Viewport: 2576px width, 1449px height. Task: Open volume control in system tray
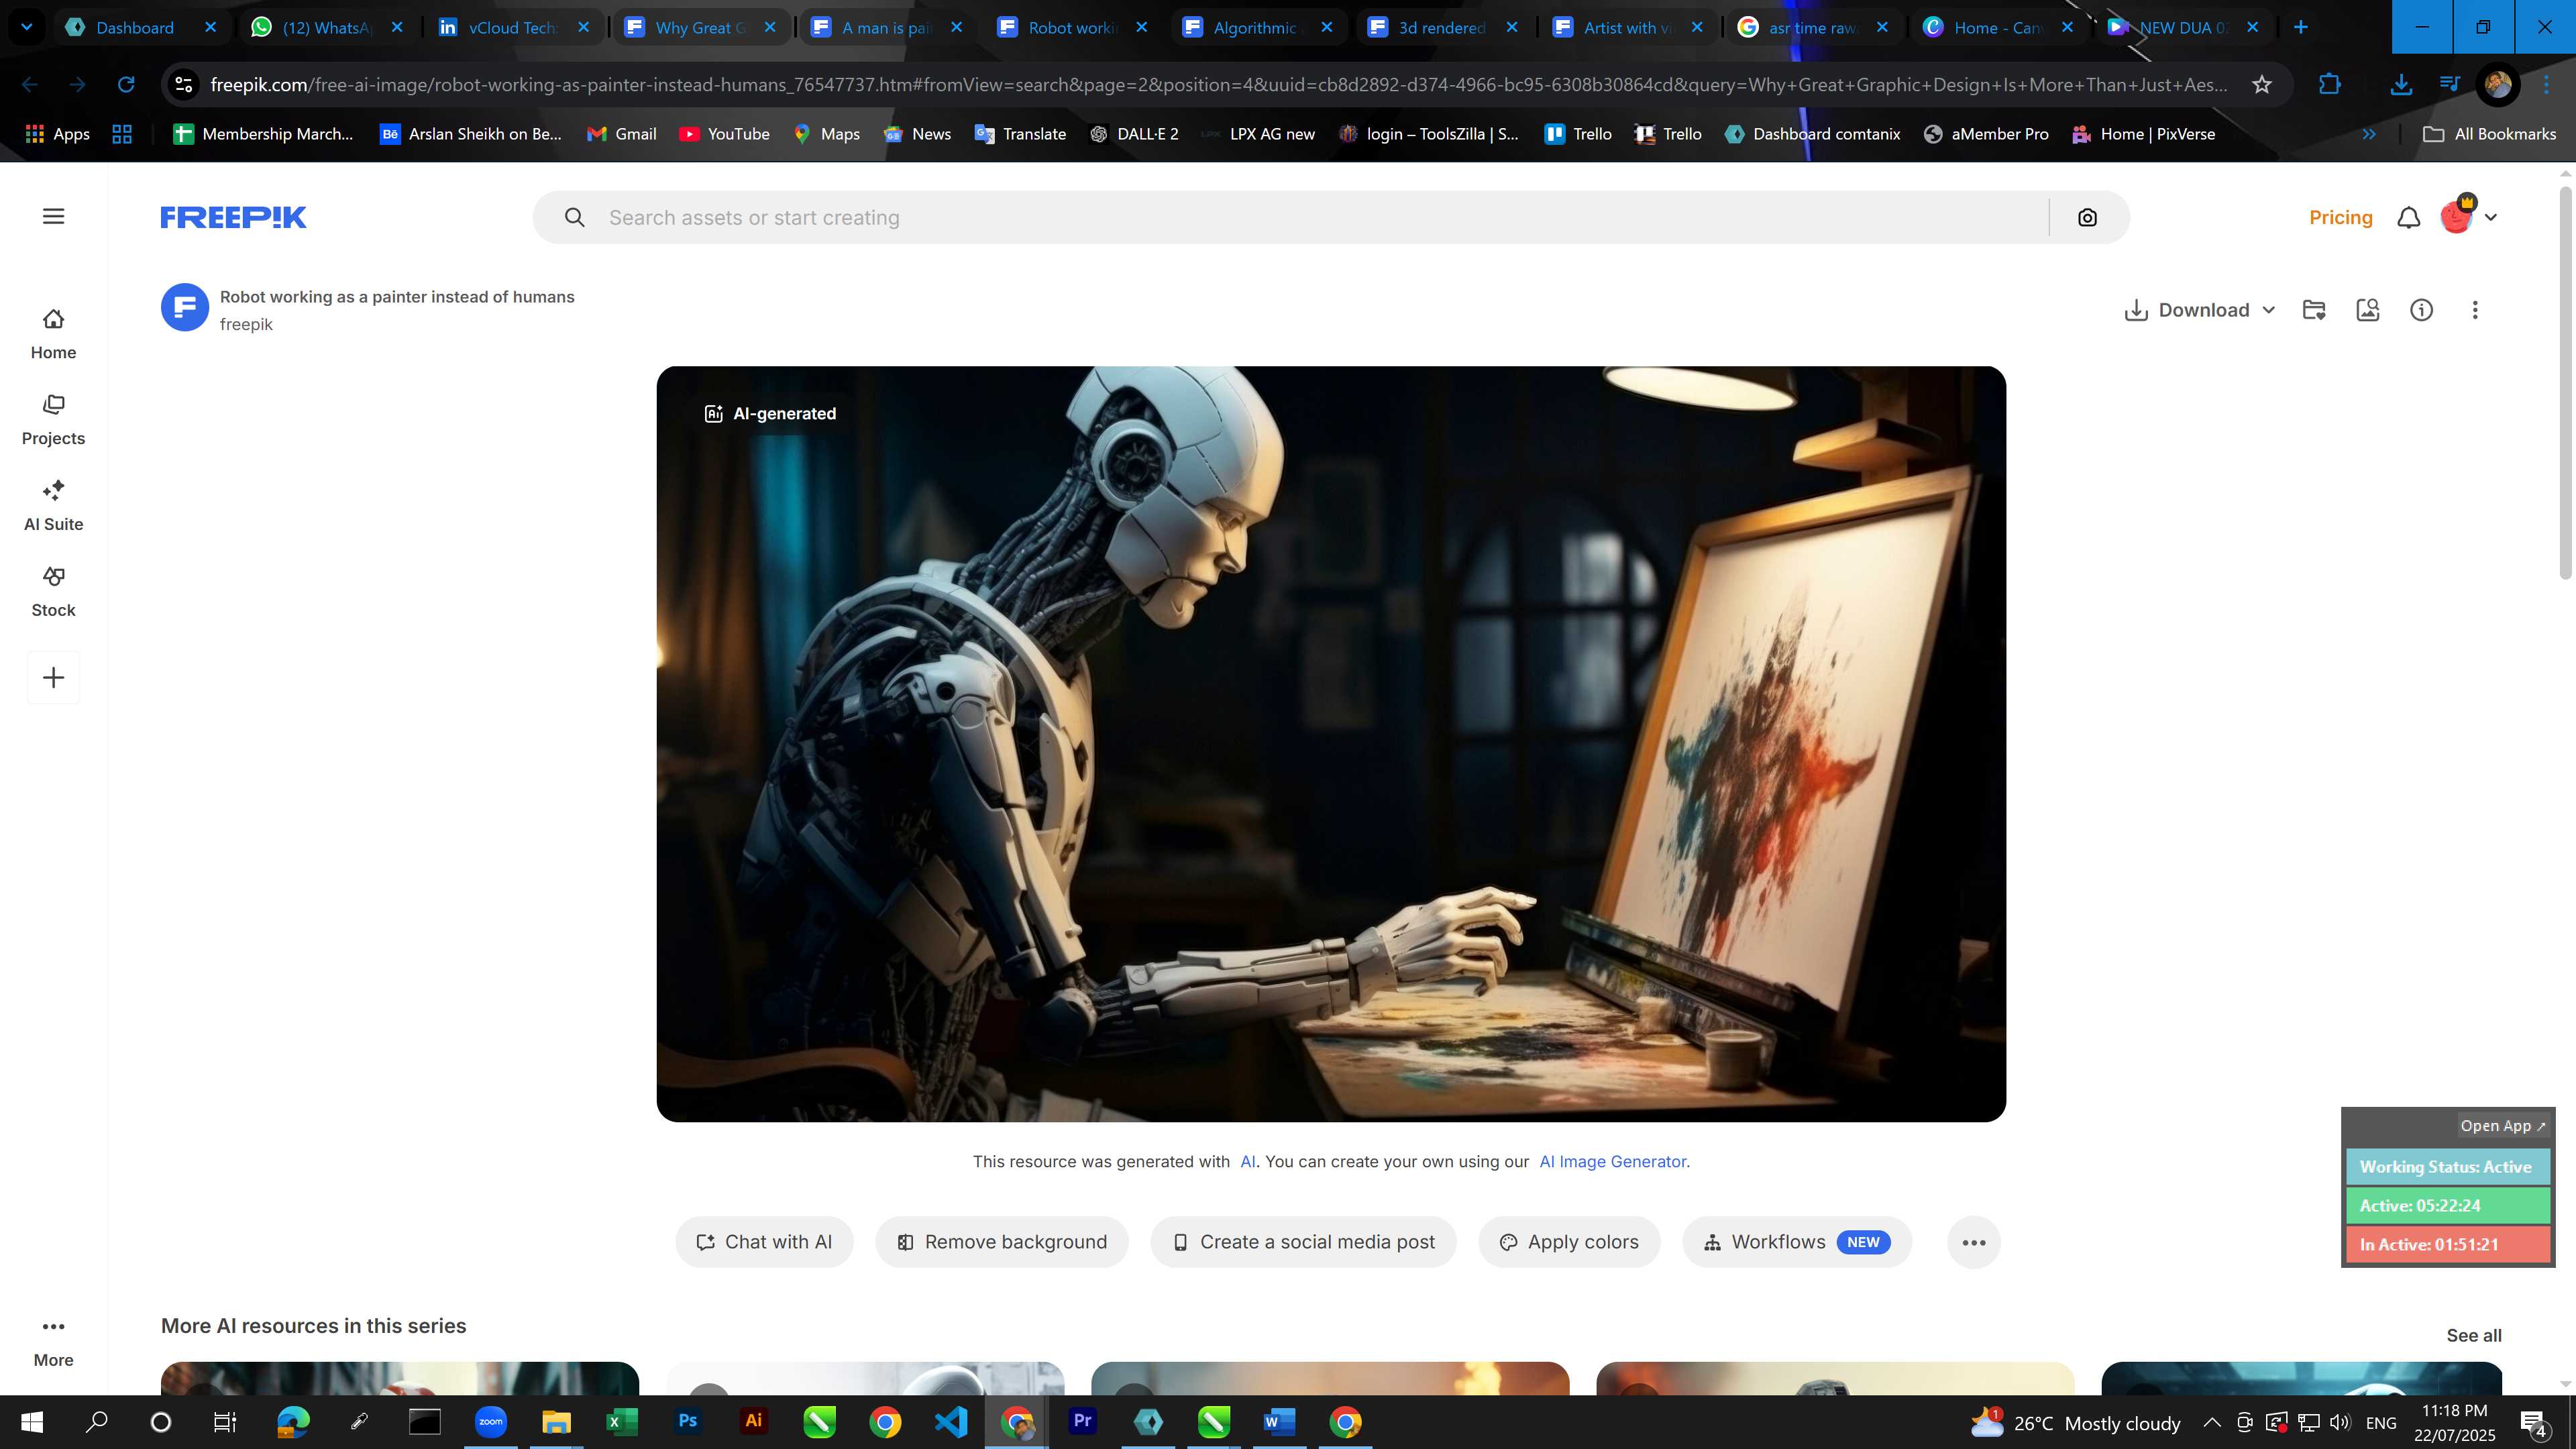pos(2339,1422)
